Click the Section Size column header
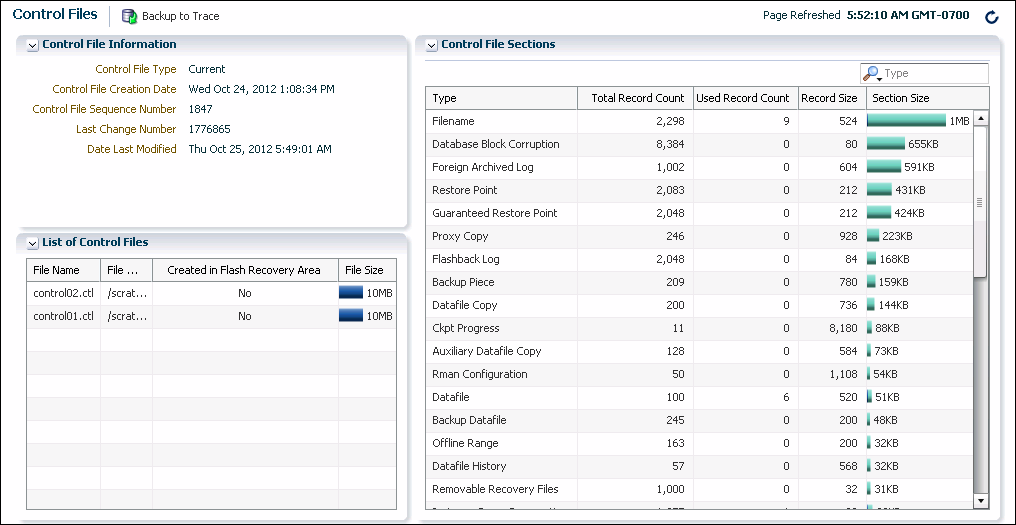This screenshot has width=1016, height=525. [900, 98]
